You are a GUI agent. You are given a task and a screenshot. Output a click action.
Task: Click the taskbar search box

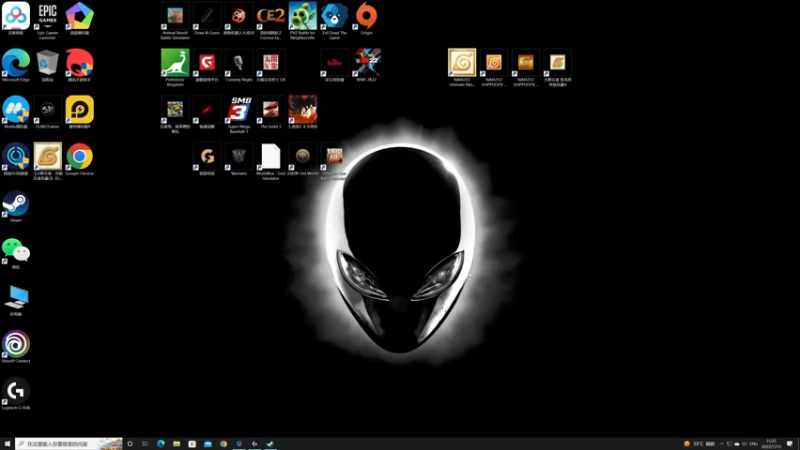(x=69, y=444)
